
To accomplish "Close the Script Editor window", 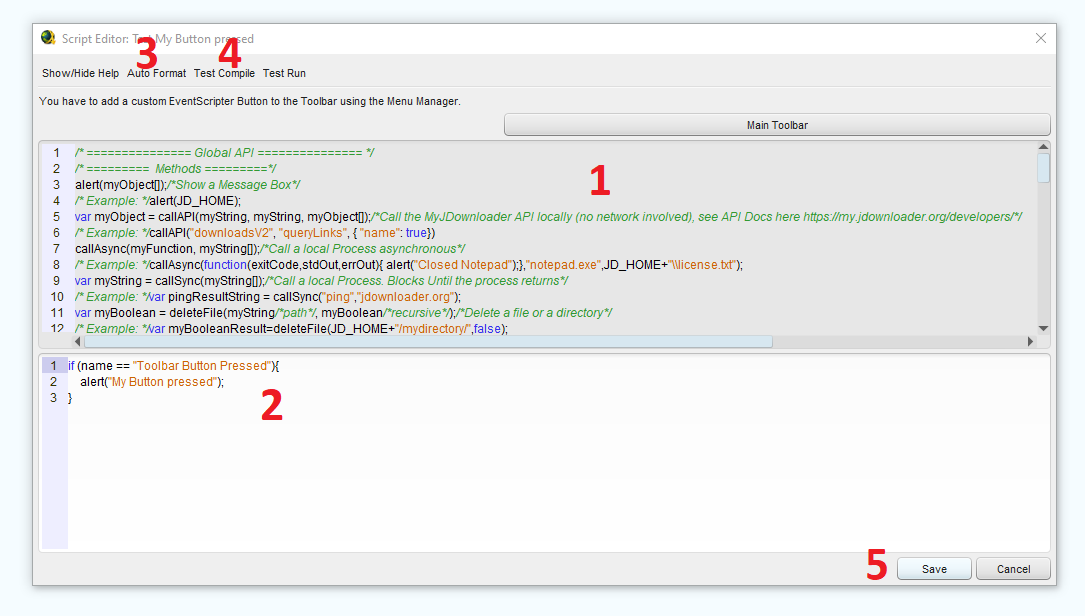I will pyautogui.click(x=1040, y=38).
